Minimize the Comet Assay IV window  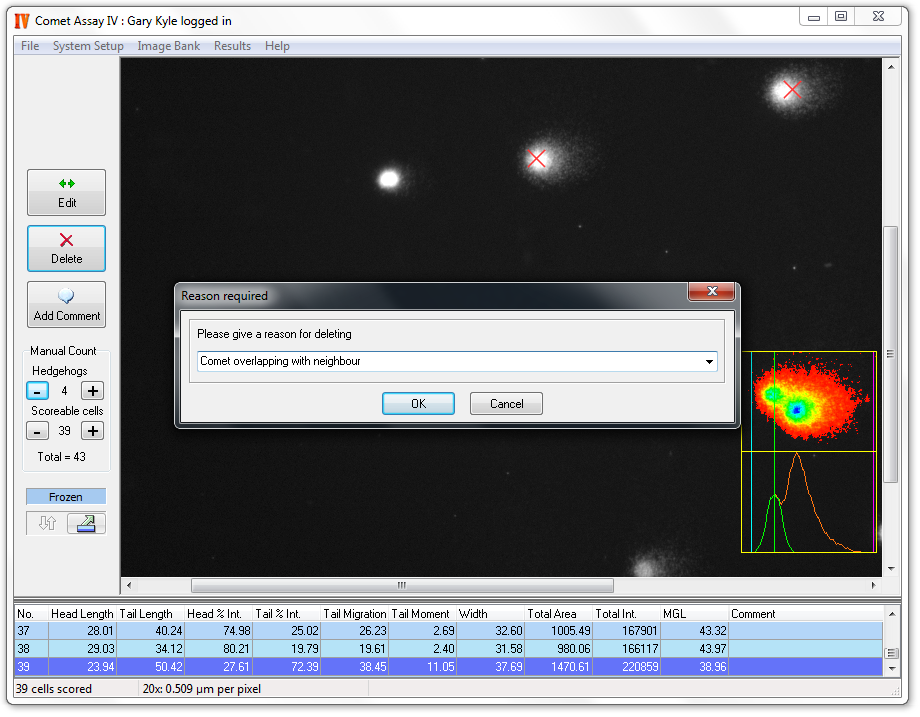pyautogui.click(x=814, y=17)
